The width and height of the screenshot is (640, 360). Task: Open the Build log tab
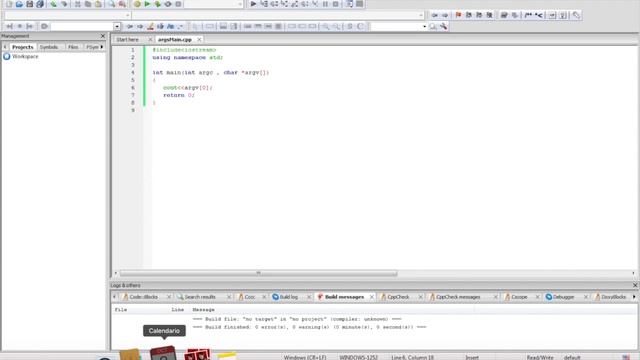pos(289,297)
